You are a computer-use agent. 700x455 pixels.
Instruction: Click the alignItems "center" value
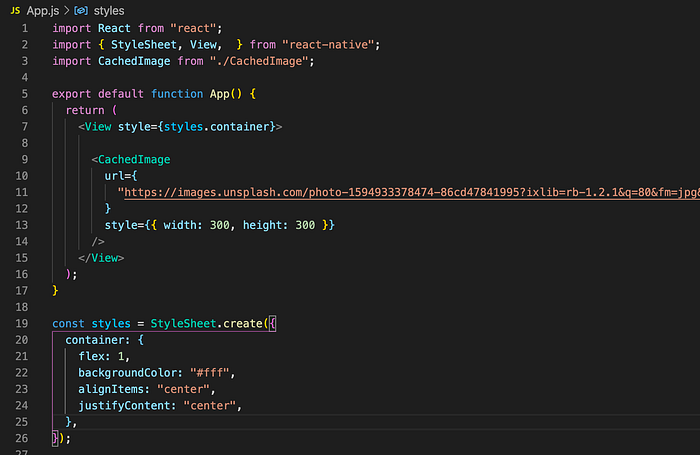tap(183, 389)
